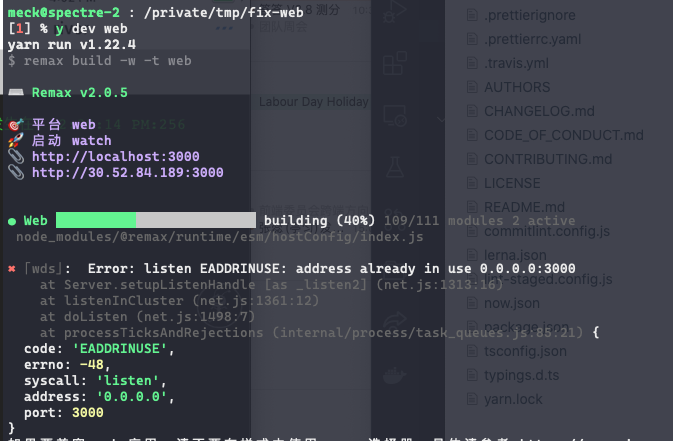This screenshot has width=673, height=441.
Task: Click 'at Server.setupListenHandle' stack trace line
Action: click(271, 285)
